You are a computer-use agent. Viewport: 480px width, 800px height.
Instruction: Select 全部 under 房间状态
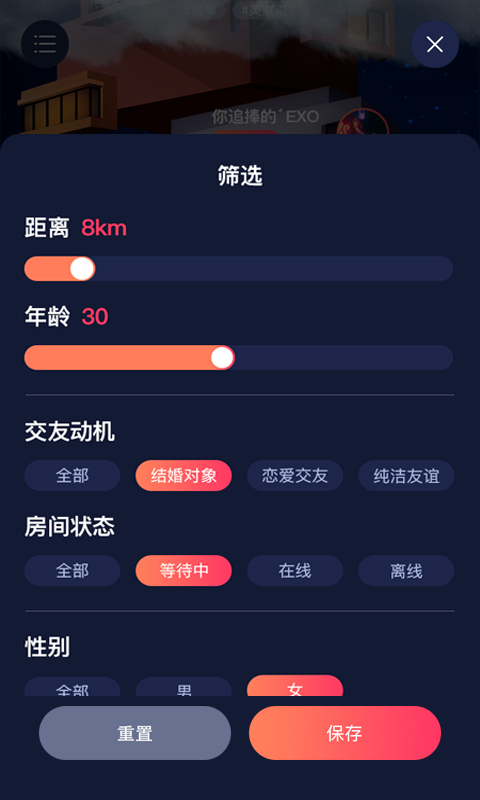(x=72, y=570)
